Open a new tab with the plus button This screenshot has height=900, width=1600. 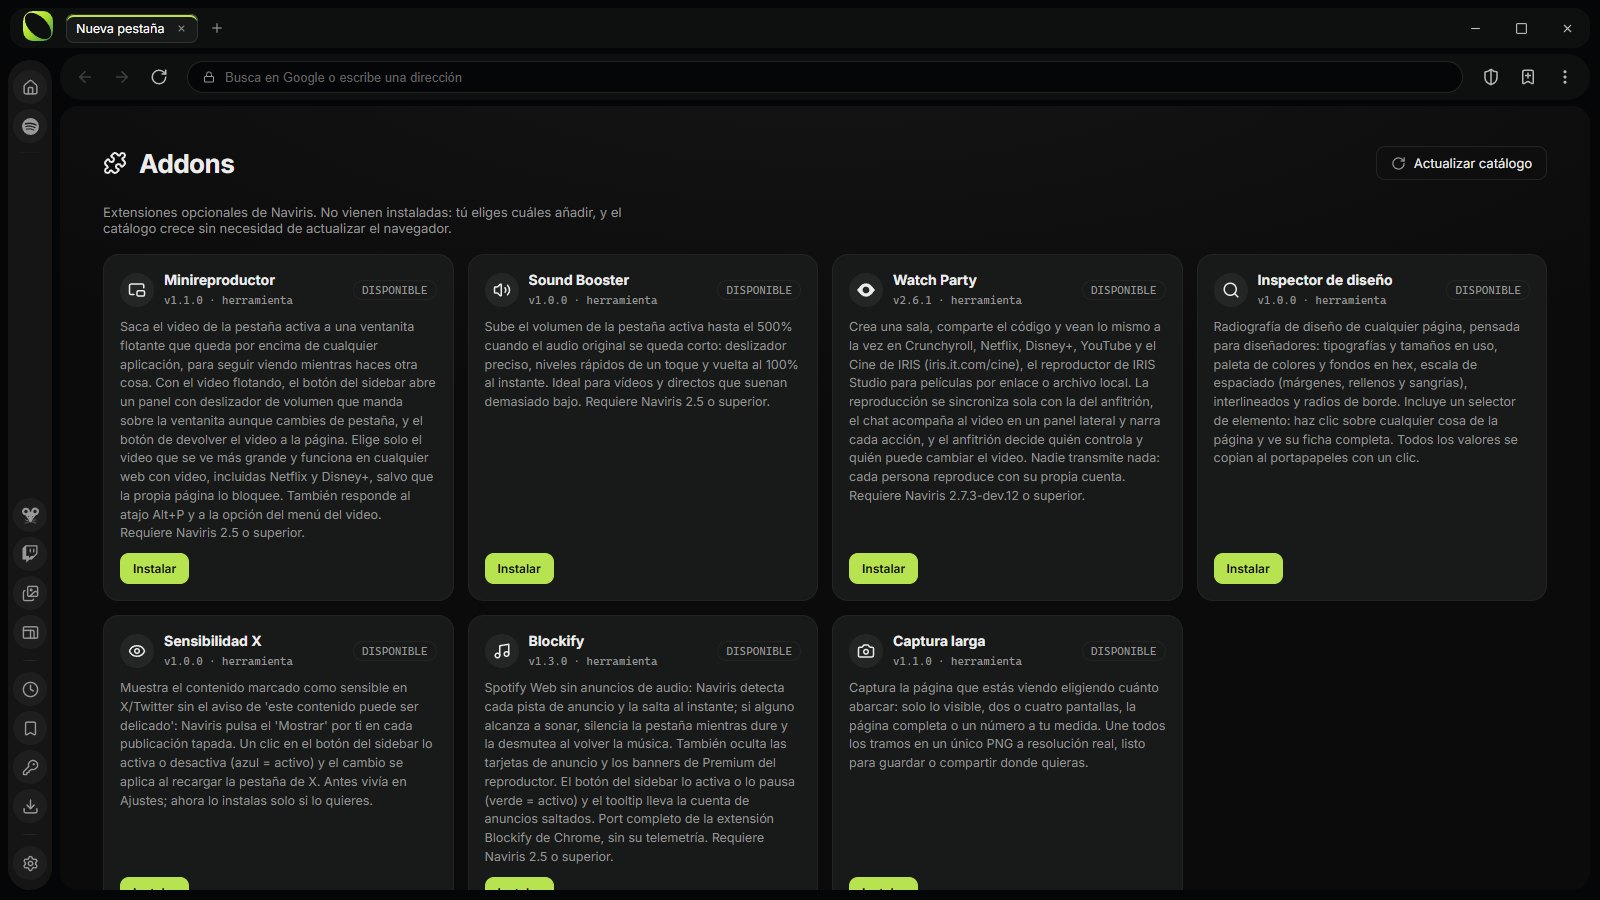click(x=217, y=28)
